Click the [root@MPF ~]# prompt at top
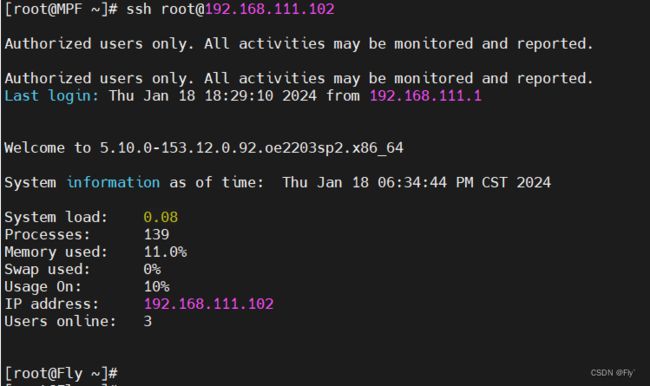This screenshot has width=650, height=386. (x=61, y=10)
